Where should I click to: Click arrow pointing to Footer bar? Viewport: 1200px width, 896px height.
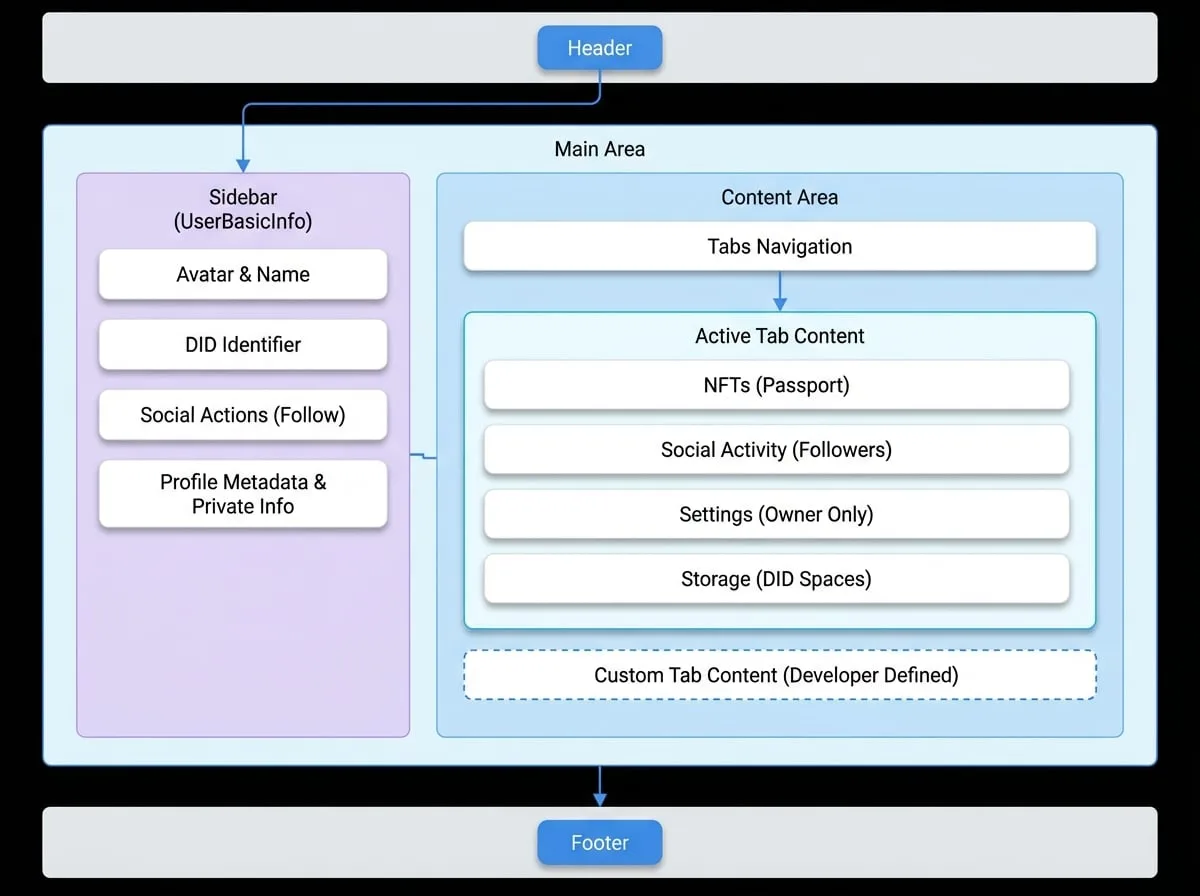[599, 786]
